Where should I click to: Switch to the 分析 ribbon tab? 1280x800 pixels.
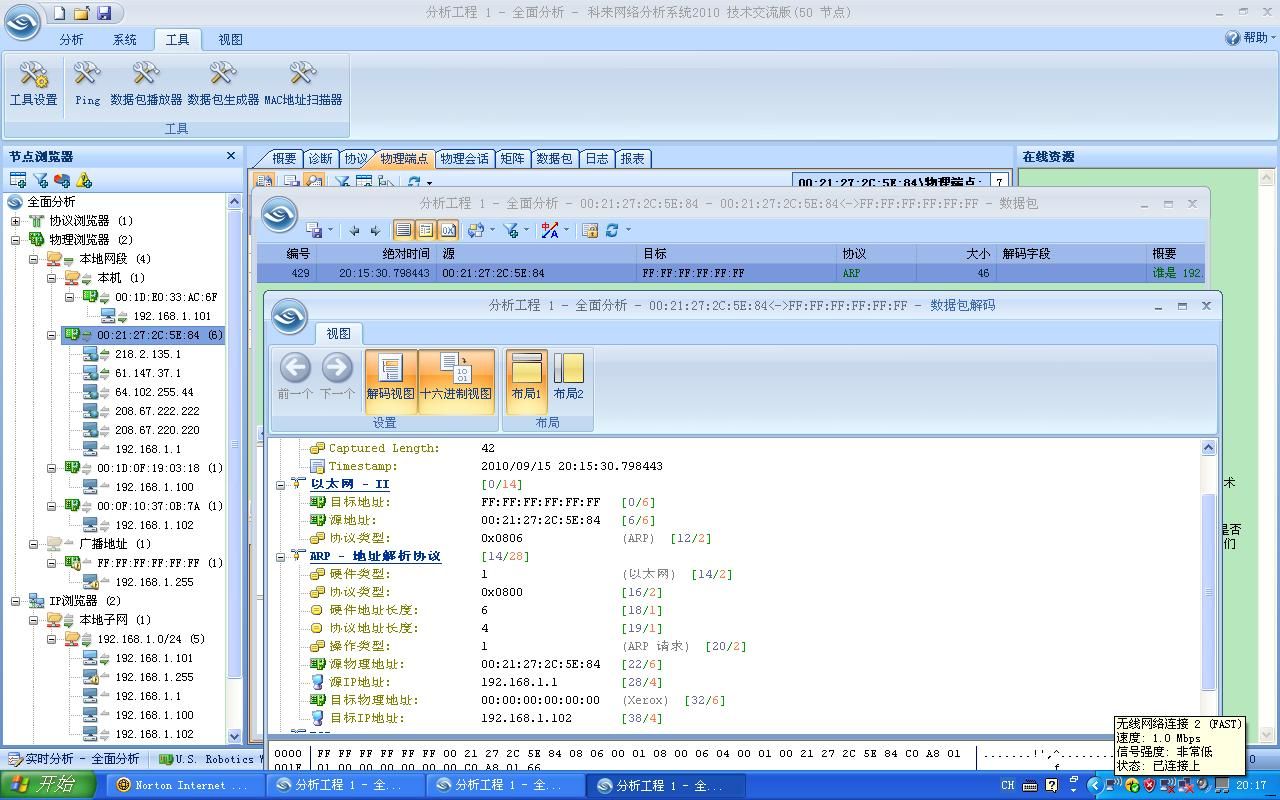pos(71,40)
